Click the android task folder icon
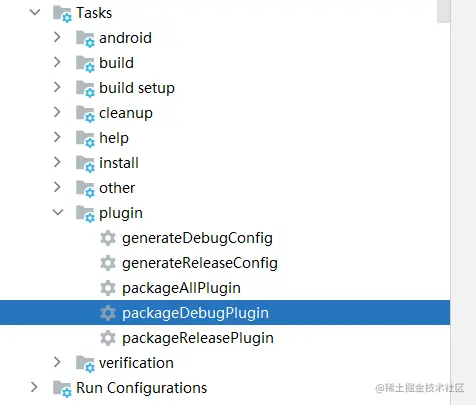476x405 pixels. coord(85,39)
